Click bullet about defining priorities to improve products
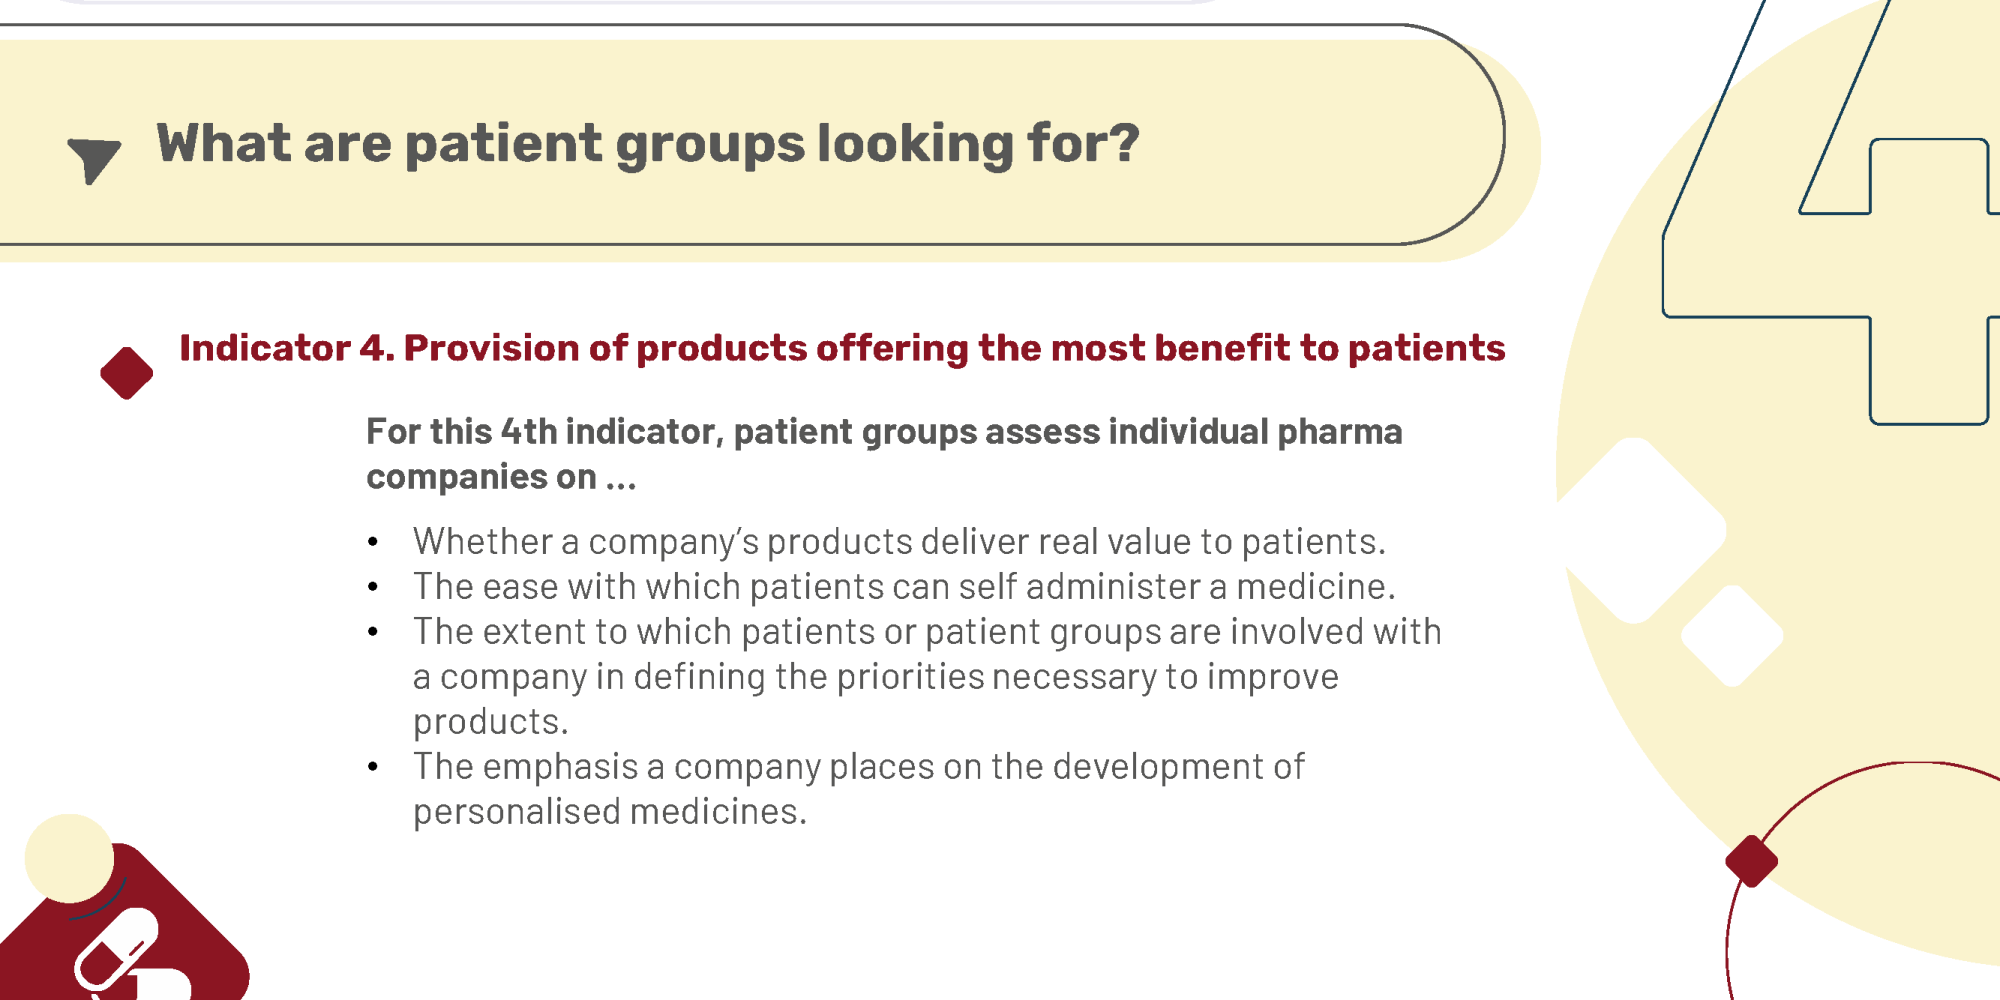 click(927, 676)
